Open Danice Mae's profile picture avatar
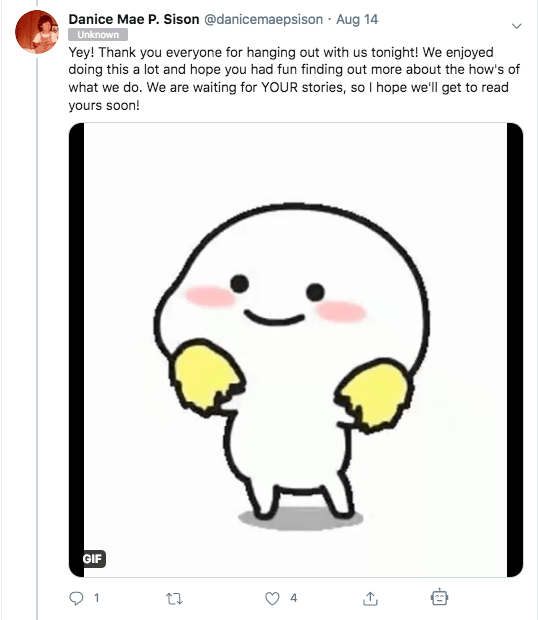 click(37, 32)
